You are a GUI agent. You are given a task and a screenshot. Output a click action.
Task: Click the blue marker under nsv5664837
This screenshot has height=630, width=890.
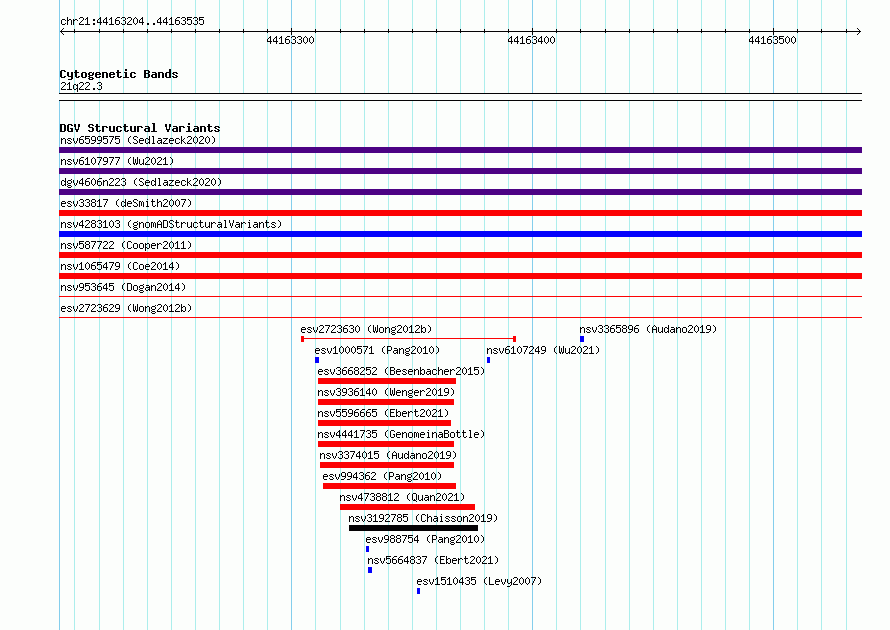370,570
